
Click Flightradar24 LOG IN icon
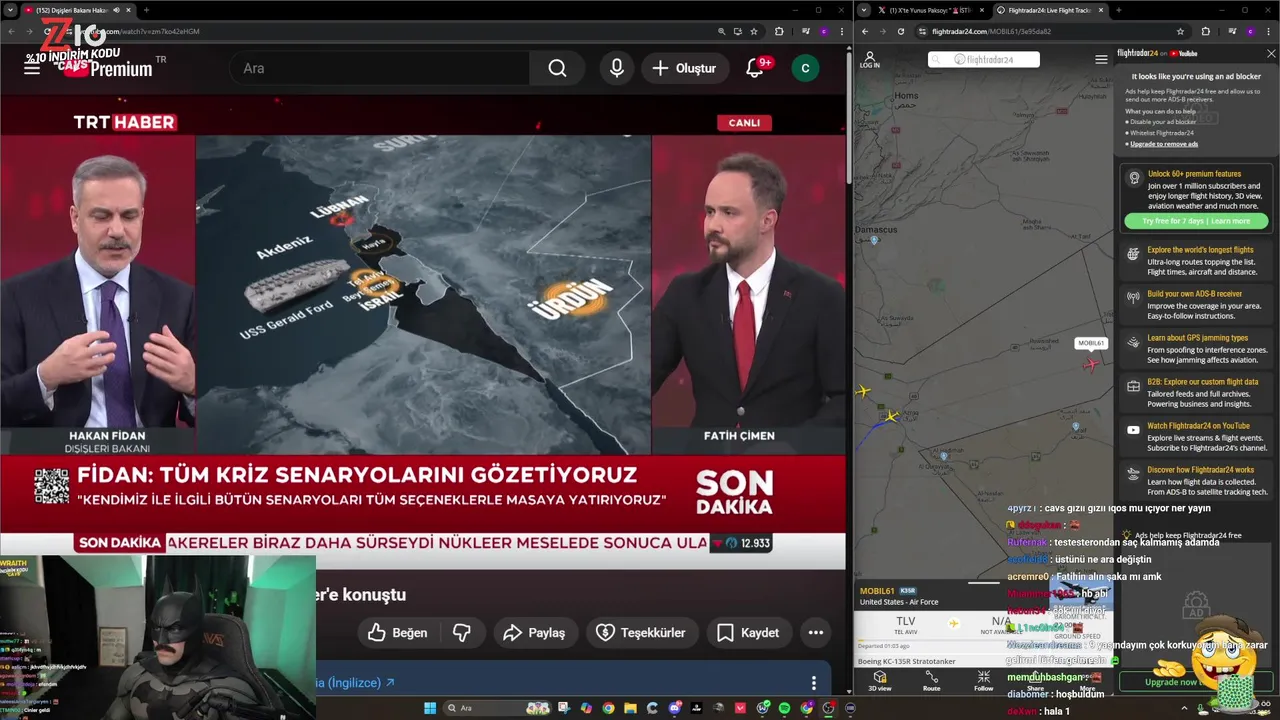(870, 60)
